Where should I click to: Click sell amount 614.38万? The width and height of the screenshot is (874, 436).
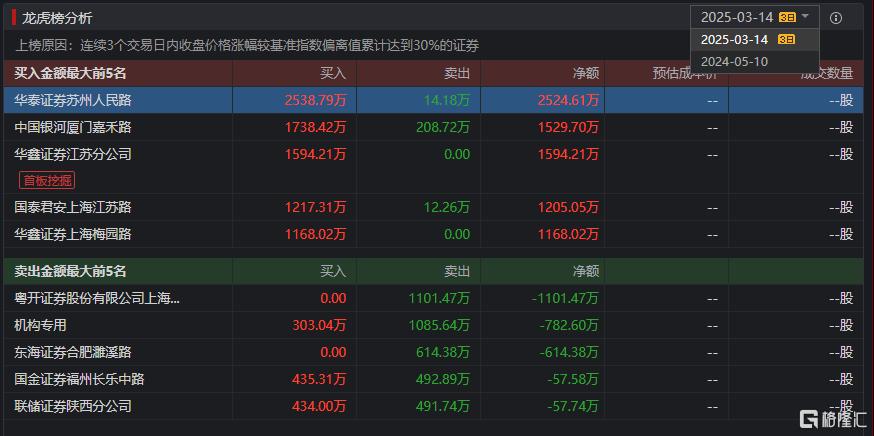[x=443, y=352]
